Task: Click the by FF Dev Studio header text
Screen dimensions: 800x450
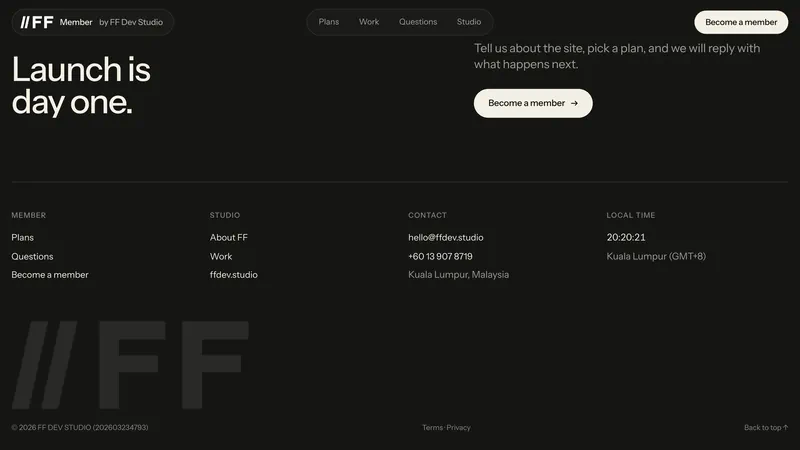Action: pyautogui.click(x=131, y=22)
